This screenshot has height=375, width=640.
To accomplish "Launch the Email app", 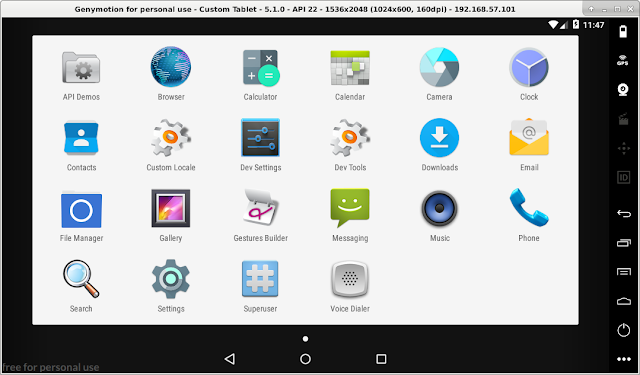I will coord(529,146).
